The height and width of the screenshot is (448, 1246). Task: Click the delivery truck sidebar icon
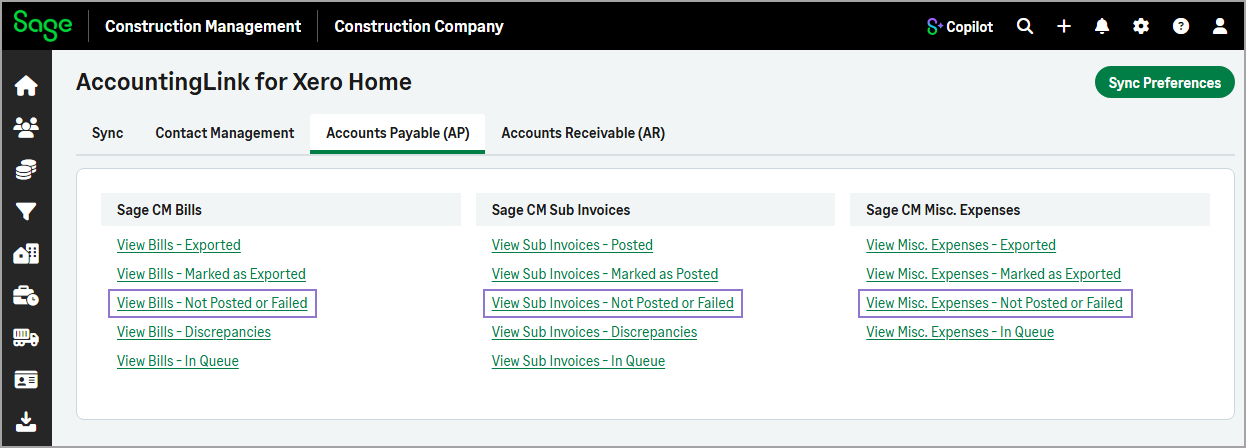click(x=26, y=338)
